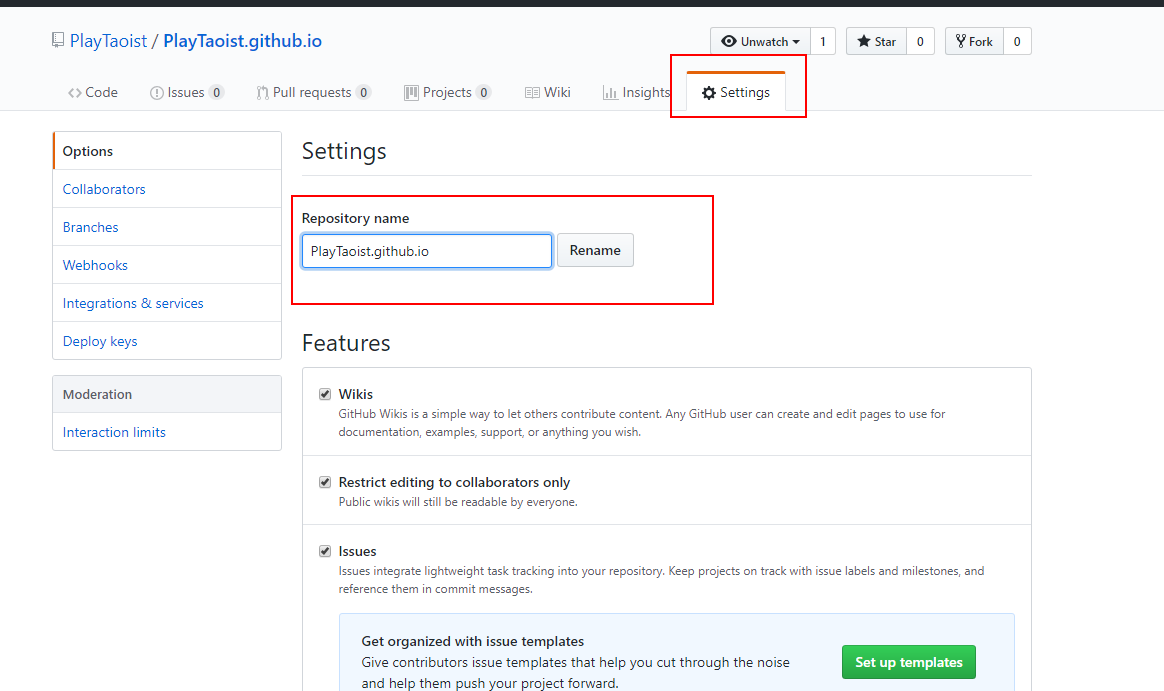Uncheck the Wikis feature checkbox
Image resolution: width=1164 pixels, height=691 pixels.
click(324, 394)
